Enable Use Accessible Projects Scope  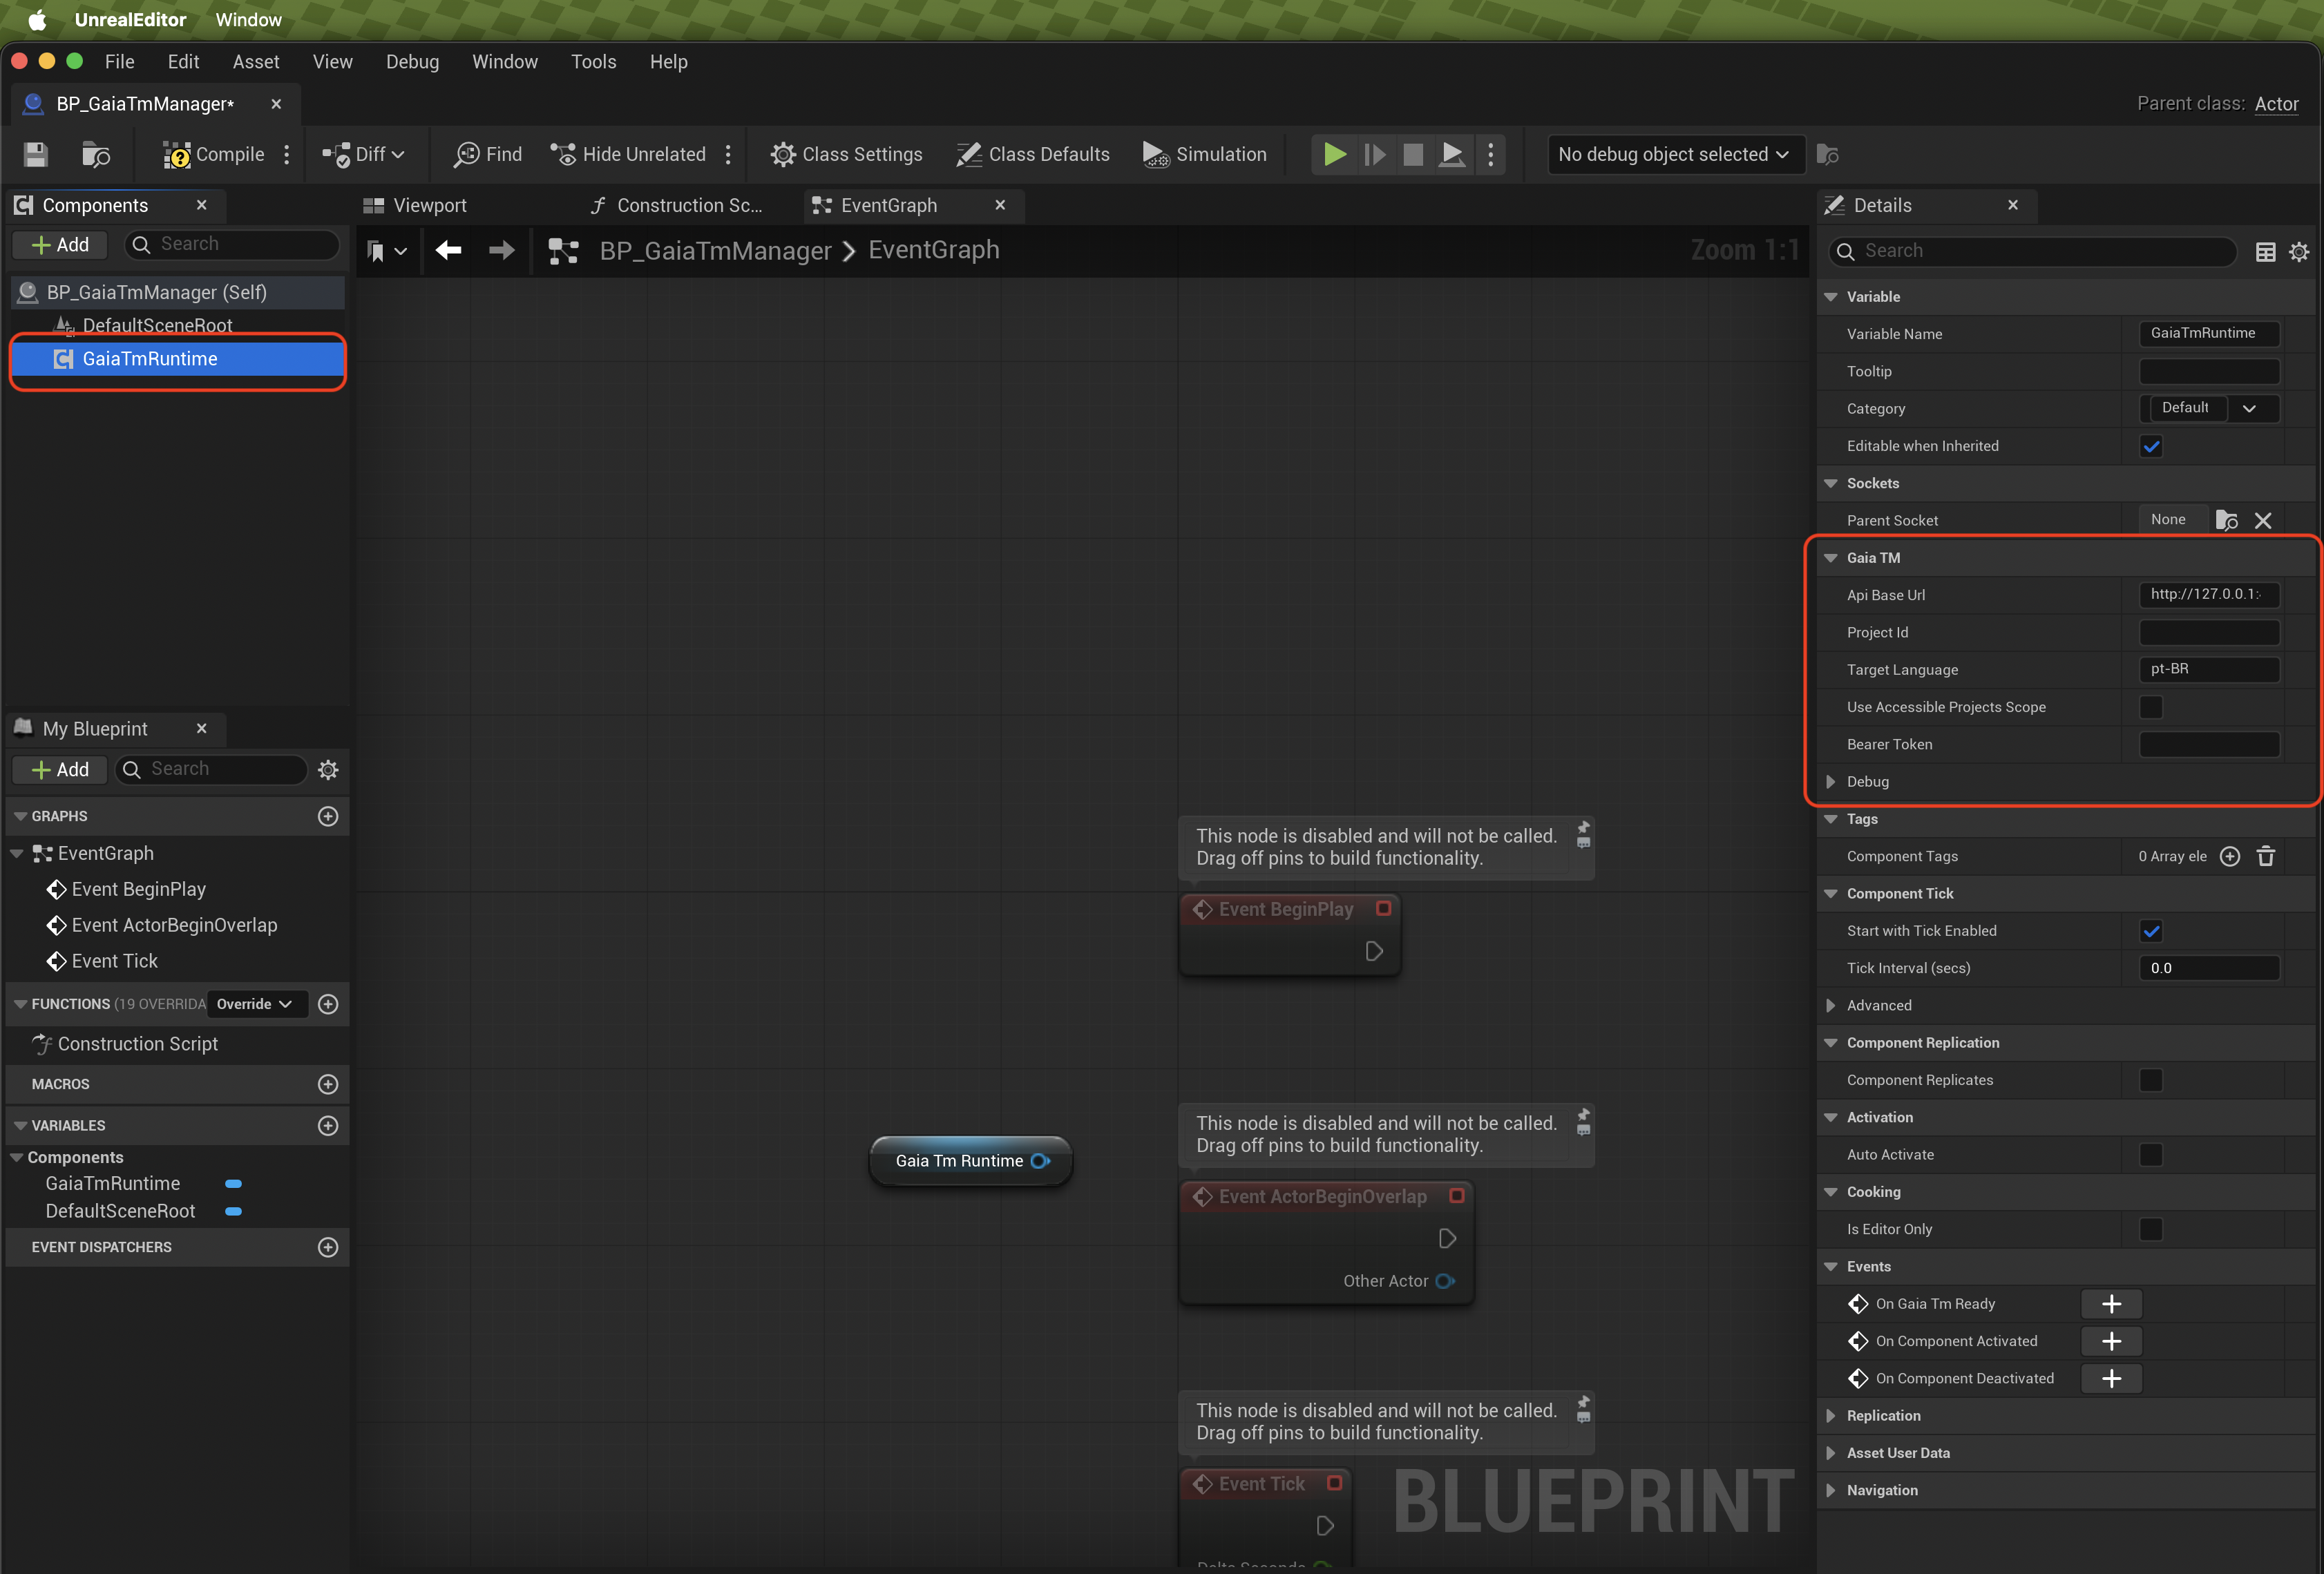click(2151, 707)
